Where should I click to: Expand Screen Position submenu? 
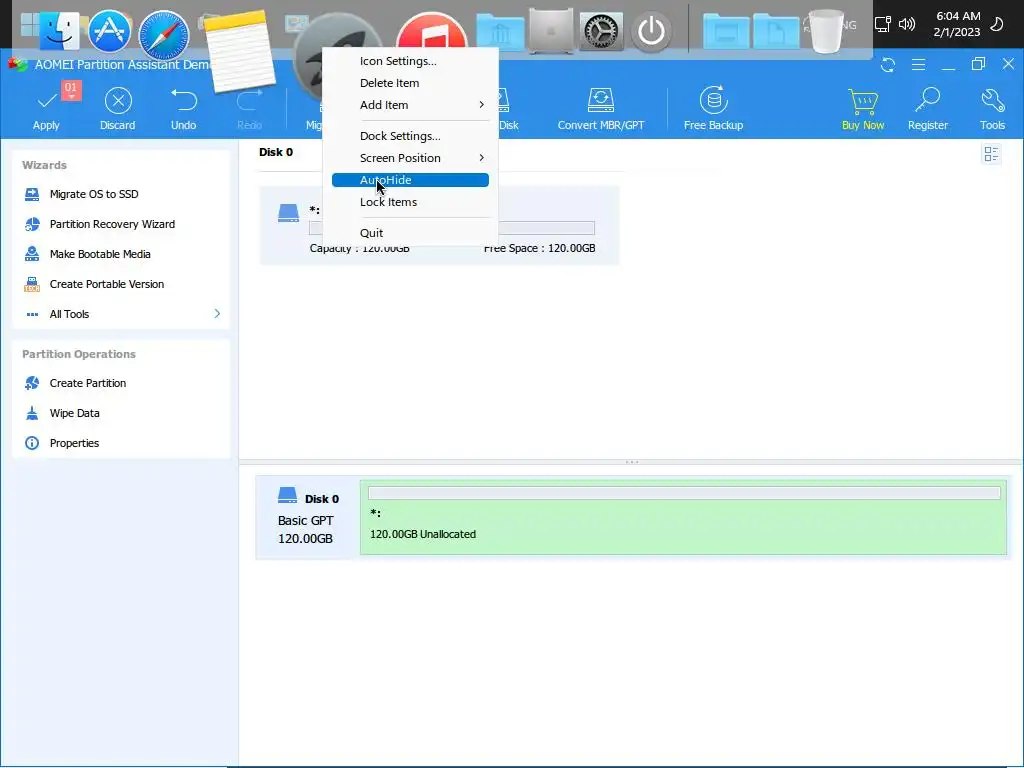(410, 158)
